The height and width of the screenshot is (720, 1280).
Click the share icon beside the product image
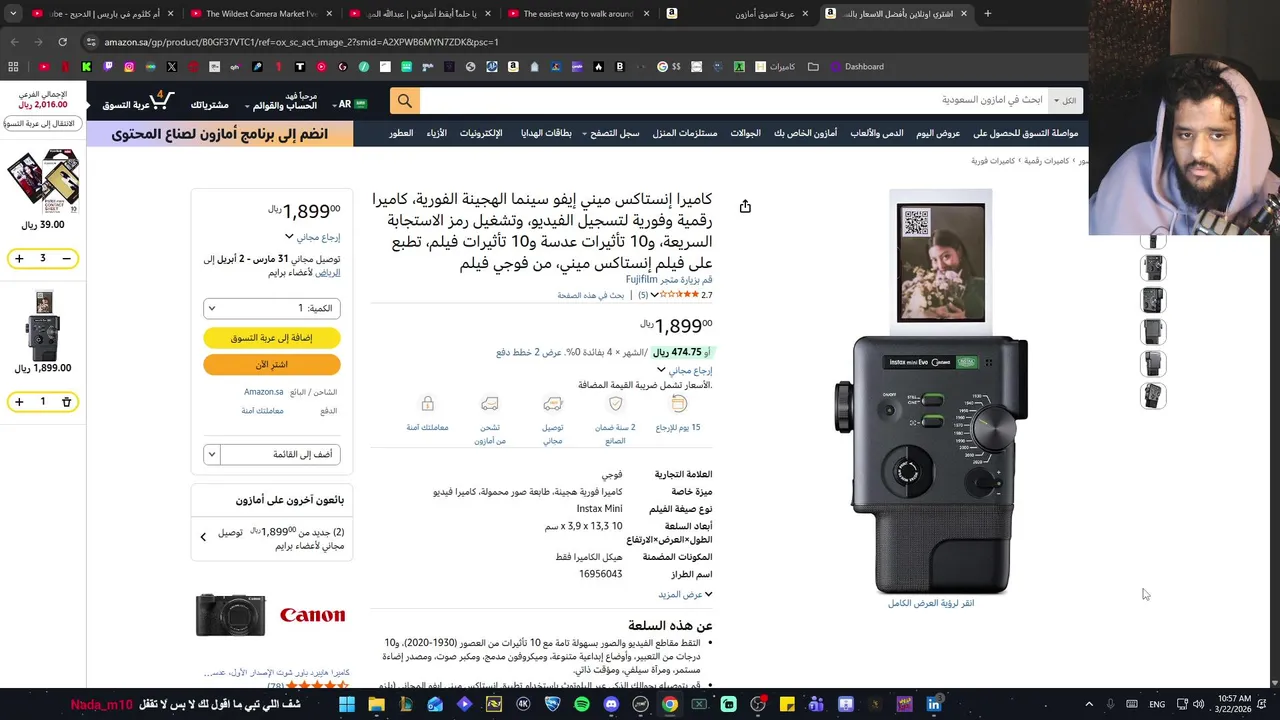(x=745, y=206)
